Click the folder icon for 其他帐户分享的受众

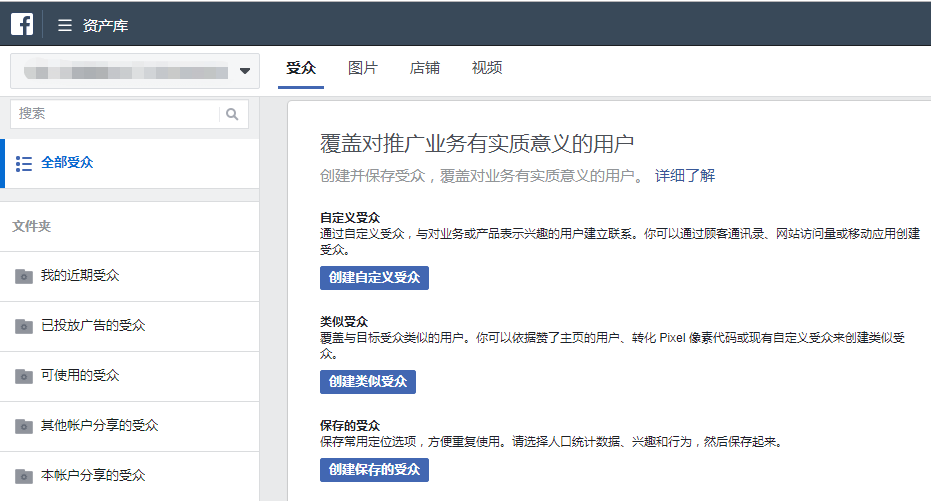24,426
